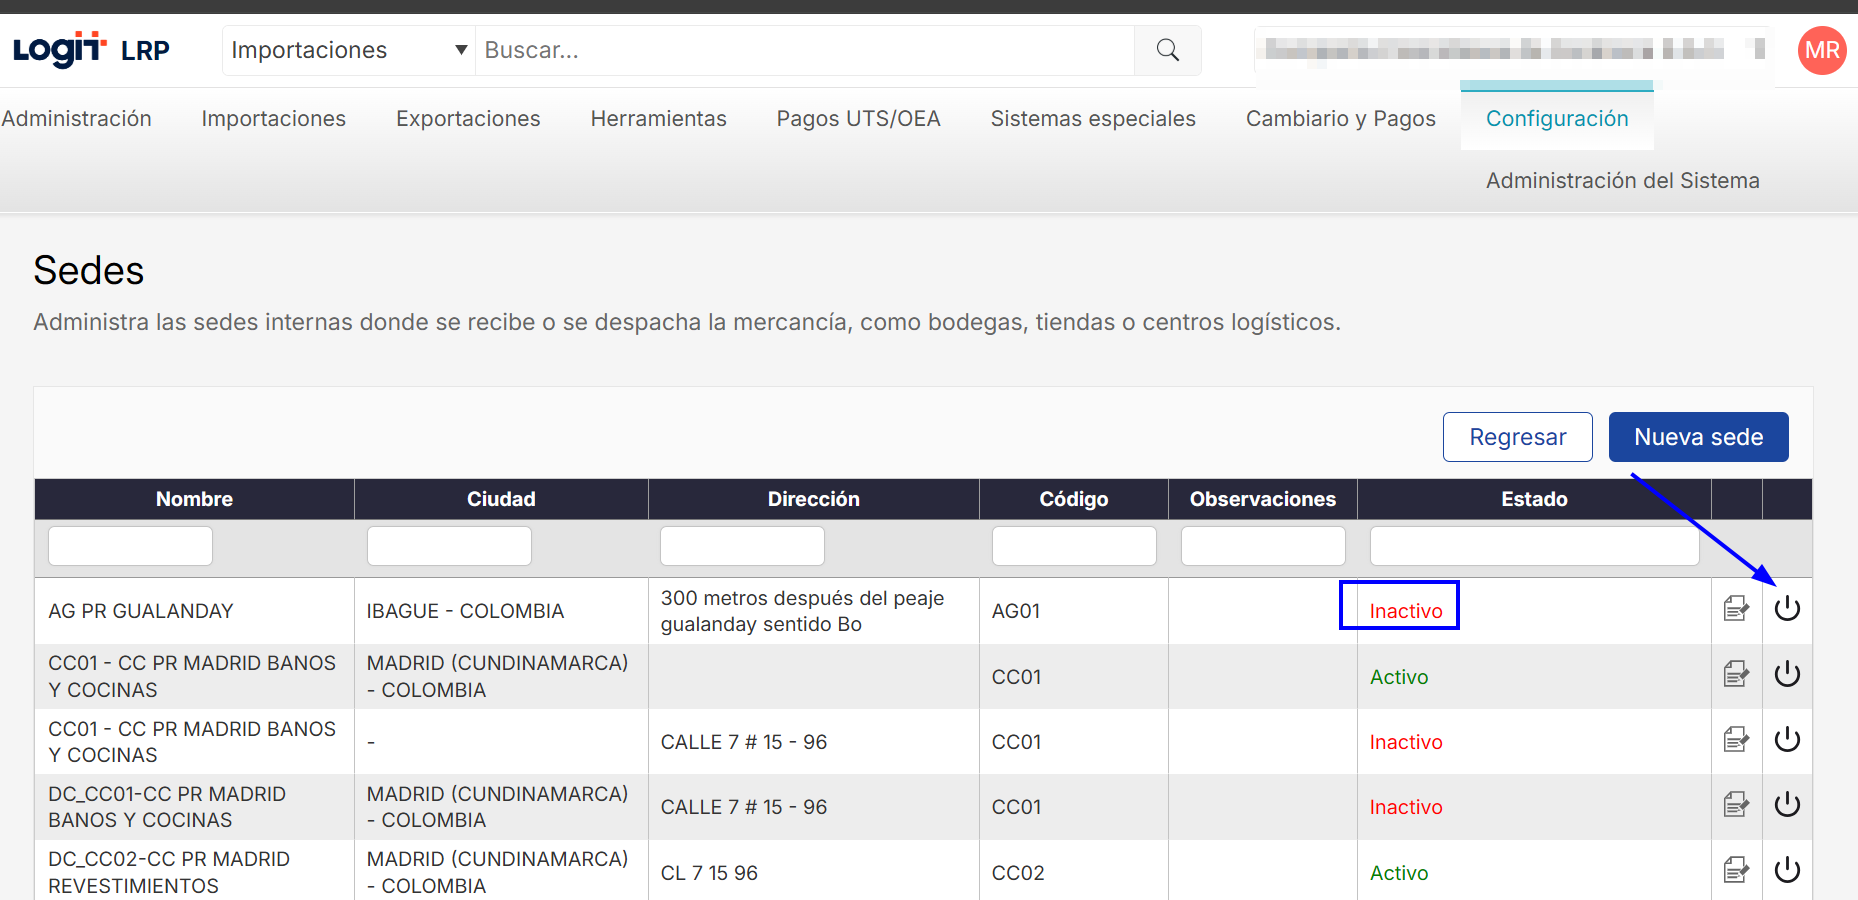Screen dimensions: 1858x900
Task: Open the MR user avatar menu
Action: pyautogui.click(x=1822, y=50)
